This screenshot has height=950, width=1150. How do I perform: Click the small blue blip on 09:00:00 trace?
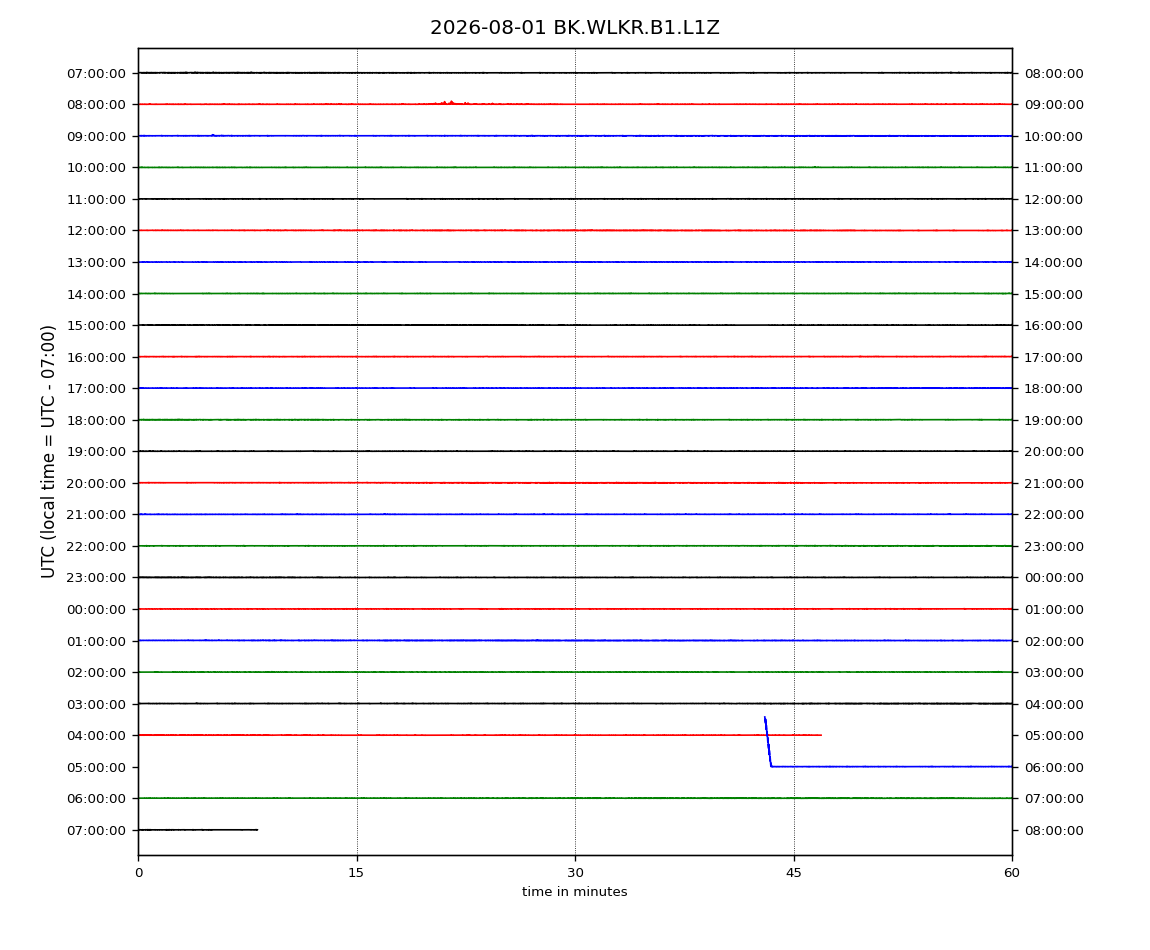point(213,135)
